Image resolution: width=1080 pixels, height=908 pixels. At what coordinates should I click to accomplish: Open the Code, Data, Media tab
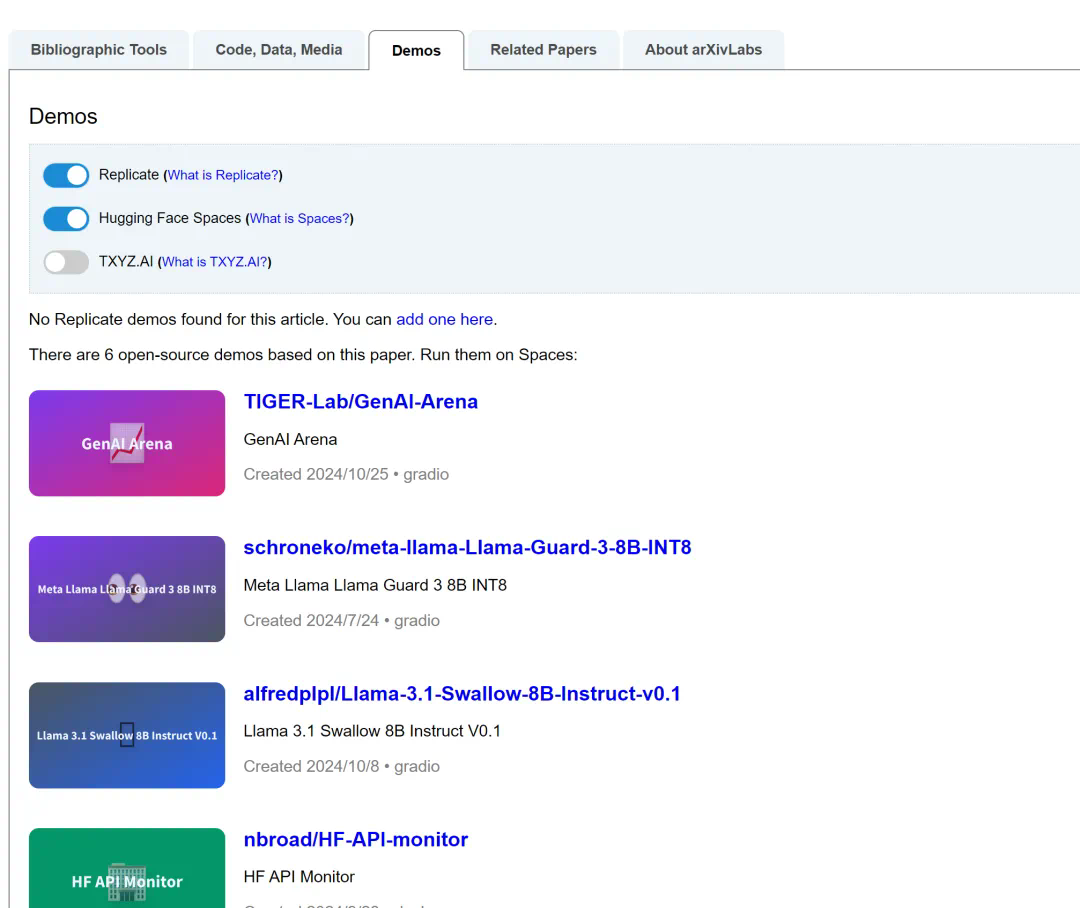point(279,50)
